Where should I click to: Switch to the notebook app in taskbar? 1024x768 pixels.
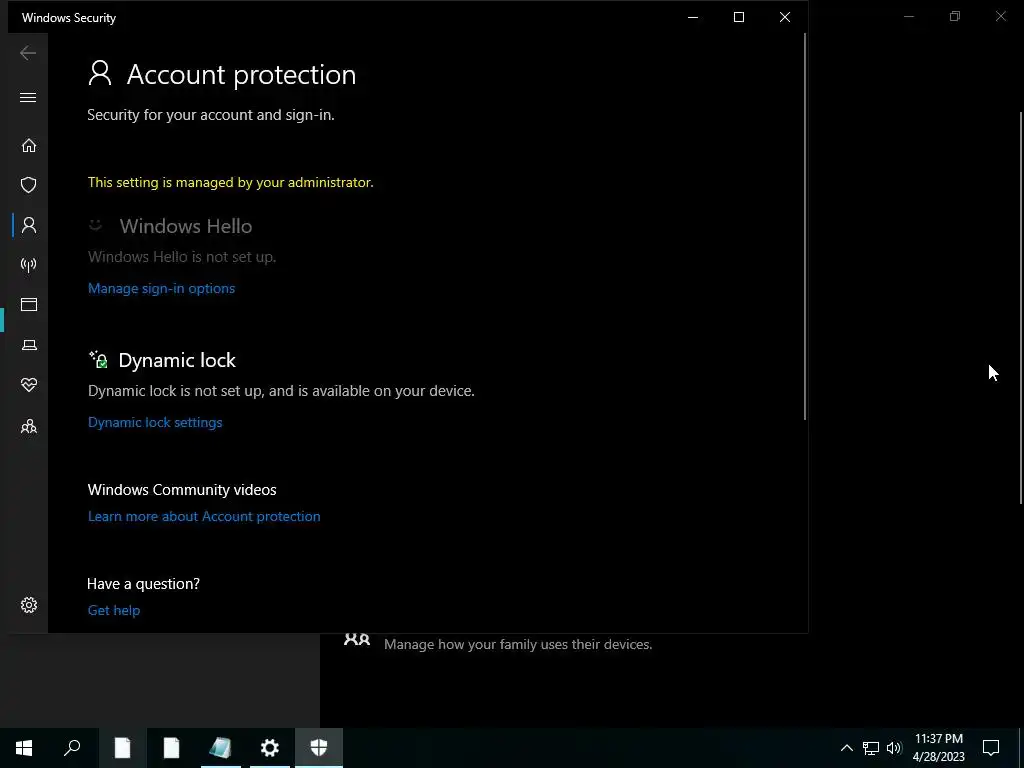(x=221, y=748)
